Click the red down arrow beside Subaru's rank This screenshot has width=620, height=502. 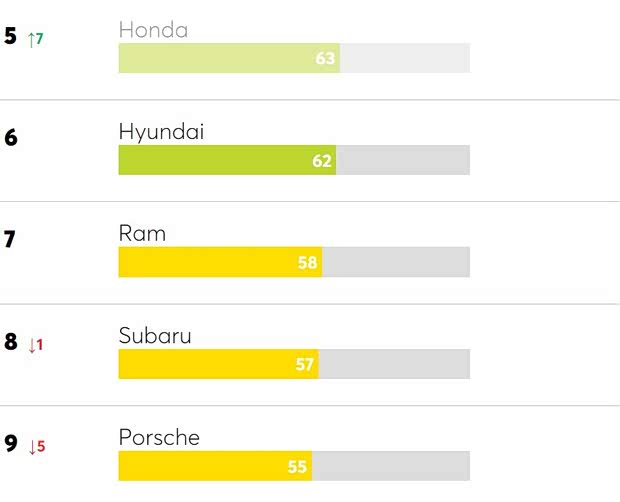point(33,345)
